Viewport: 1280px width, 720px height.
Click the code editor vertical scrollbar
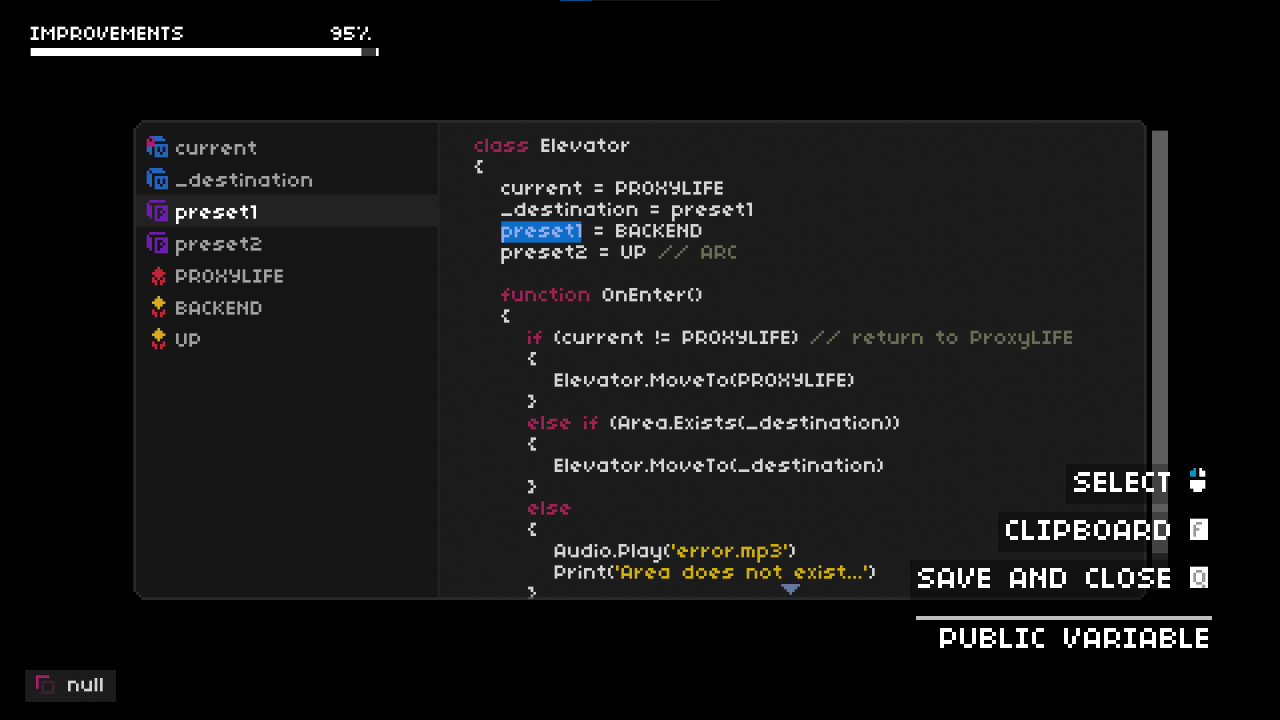(x=1159, y=300)
